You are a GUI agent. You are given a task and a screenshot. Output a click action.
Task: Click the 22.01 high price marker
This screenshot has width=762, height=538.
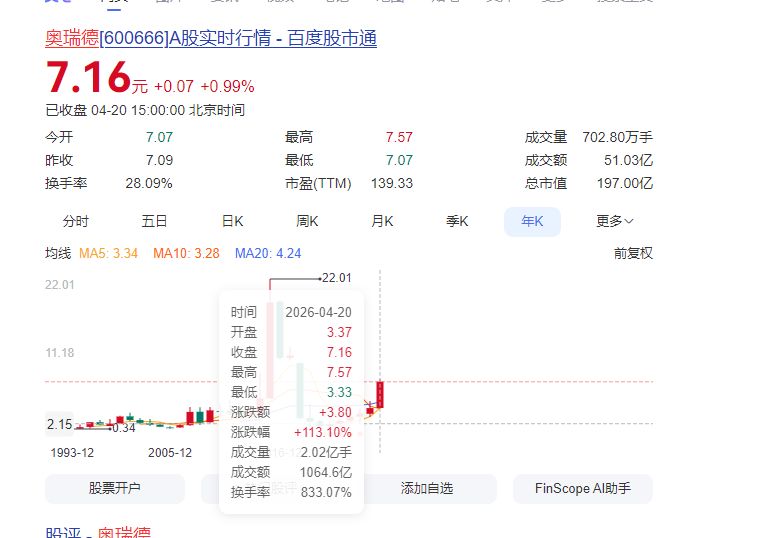click(336, 277)
